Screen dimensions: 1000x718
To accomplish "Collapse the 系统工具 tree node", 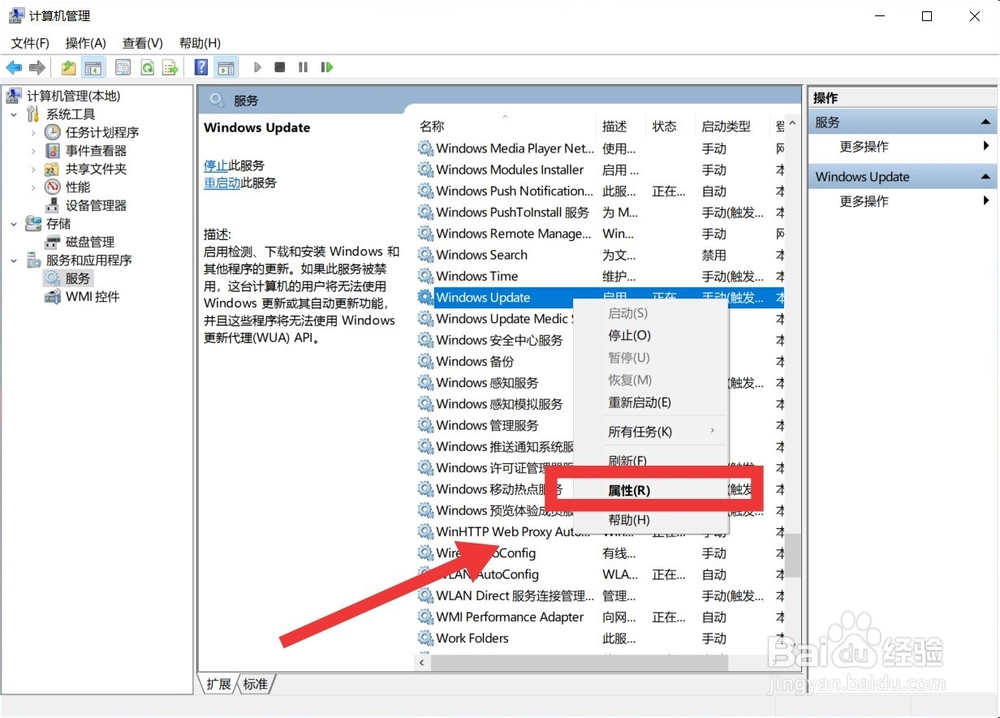I will point(14,115).
